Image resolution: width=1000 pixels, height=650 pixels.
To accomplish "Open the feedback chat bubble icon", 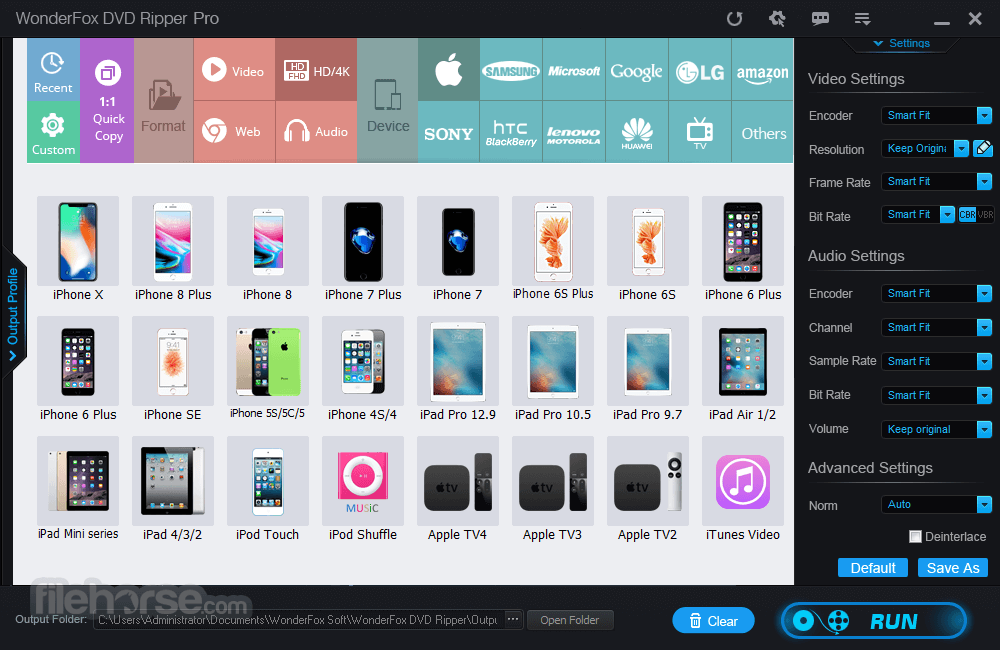I will pos(820,18).
